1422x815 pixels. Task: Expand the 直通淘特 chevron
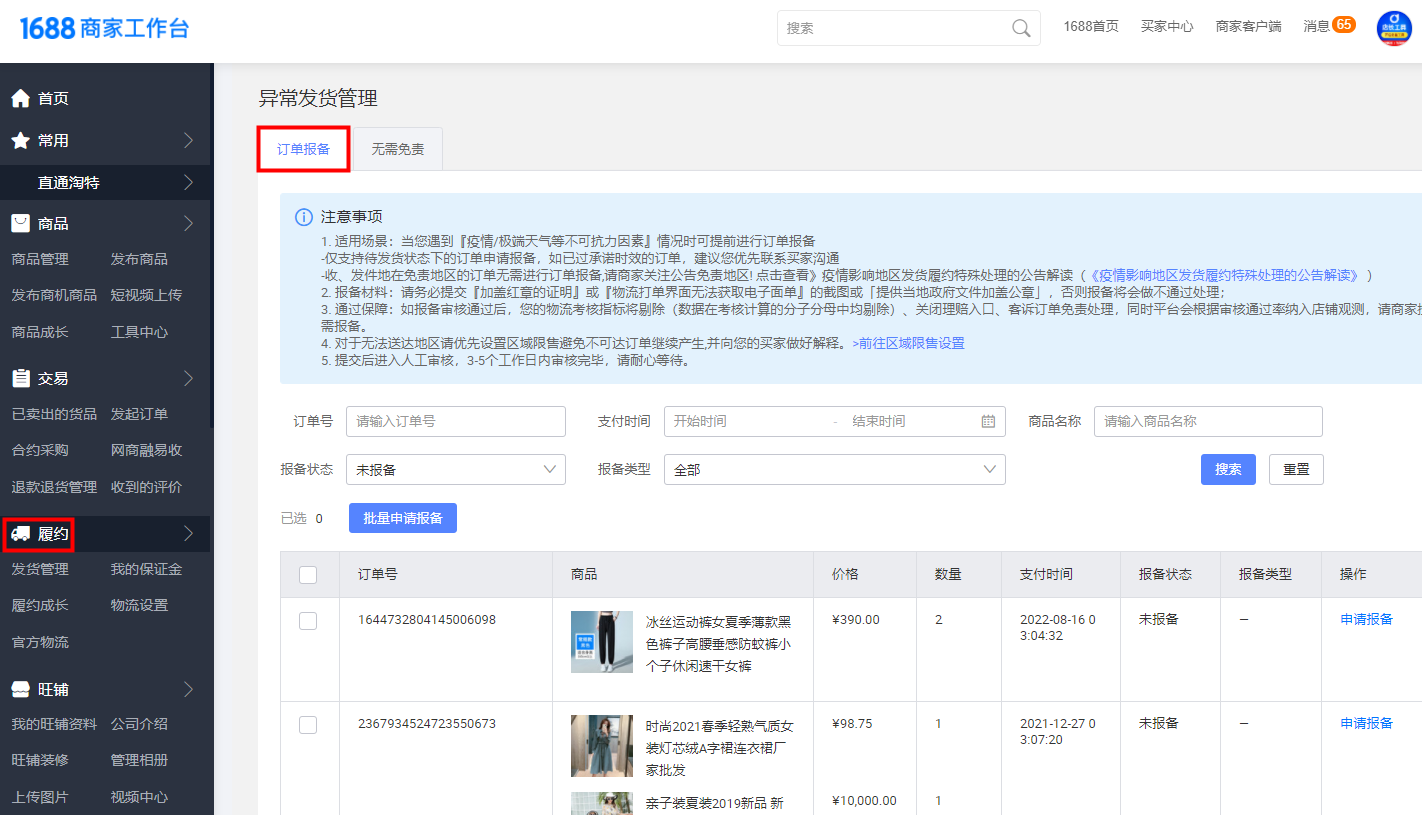click(188, 182)
